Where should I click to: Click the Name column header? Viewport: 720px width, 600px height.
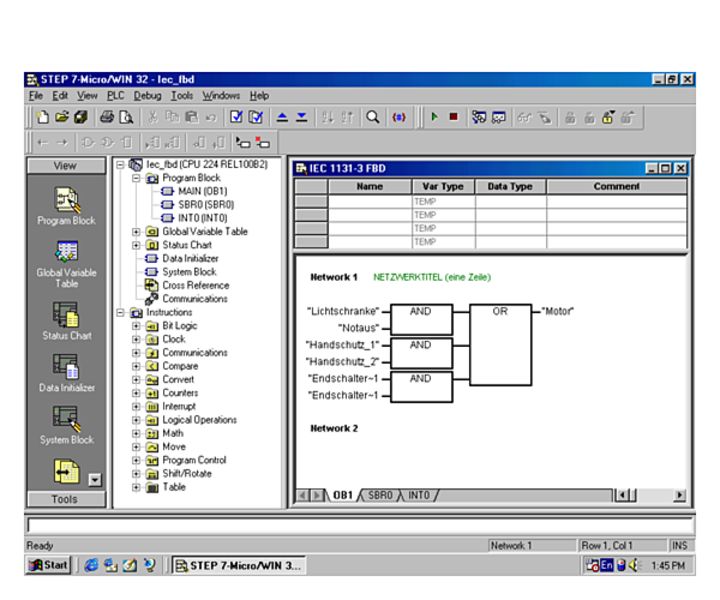(370, 186)
